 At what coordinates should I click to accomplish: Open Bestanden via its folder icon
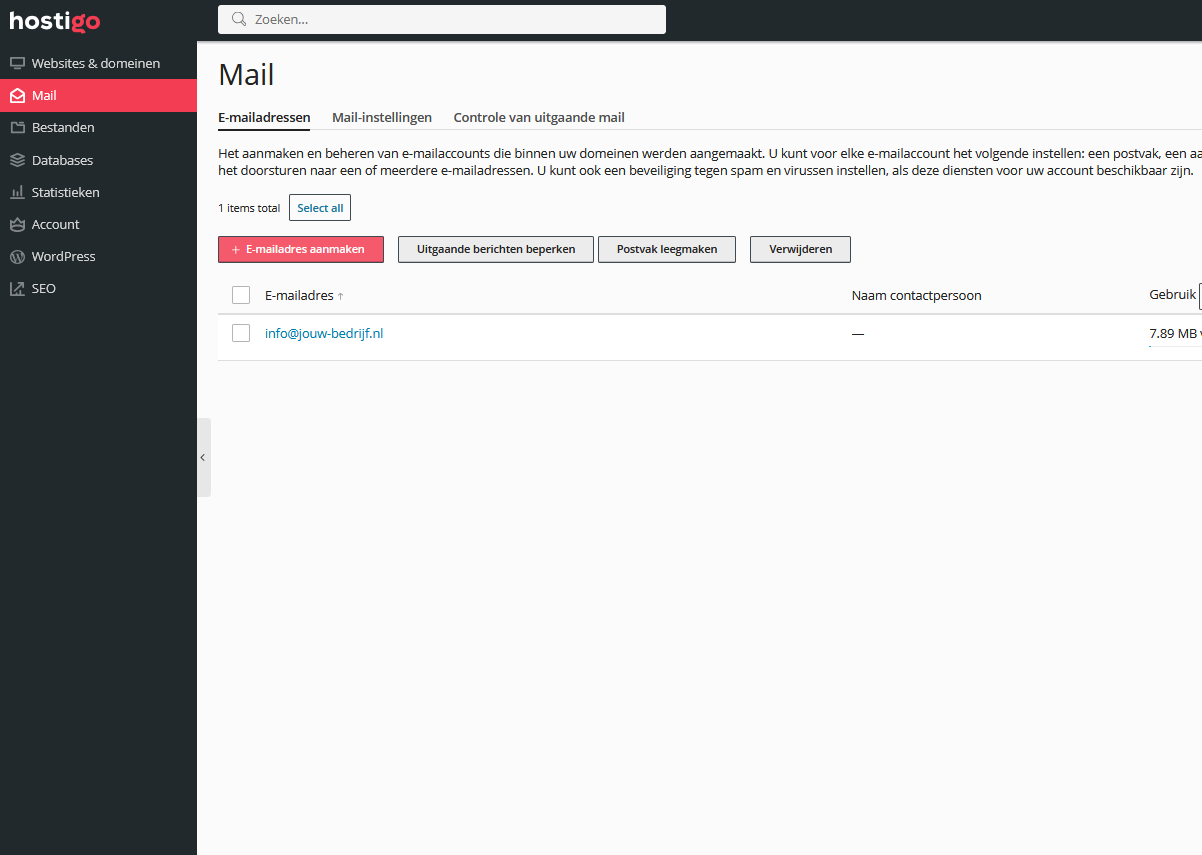(x=17, y=128)
